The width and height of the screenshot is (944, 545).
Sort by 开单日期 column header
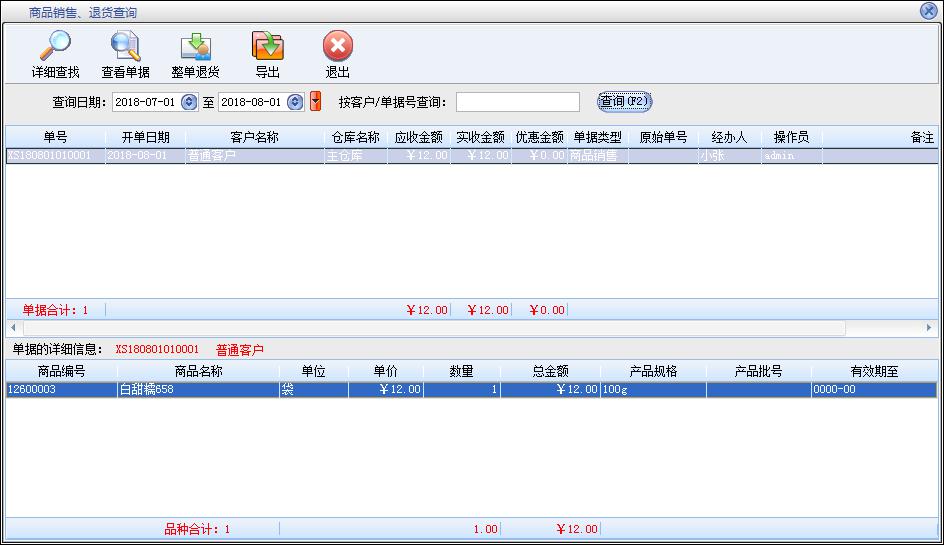tap(145, 137)
